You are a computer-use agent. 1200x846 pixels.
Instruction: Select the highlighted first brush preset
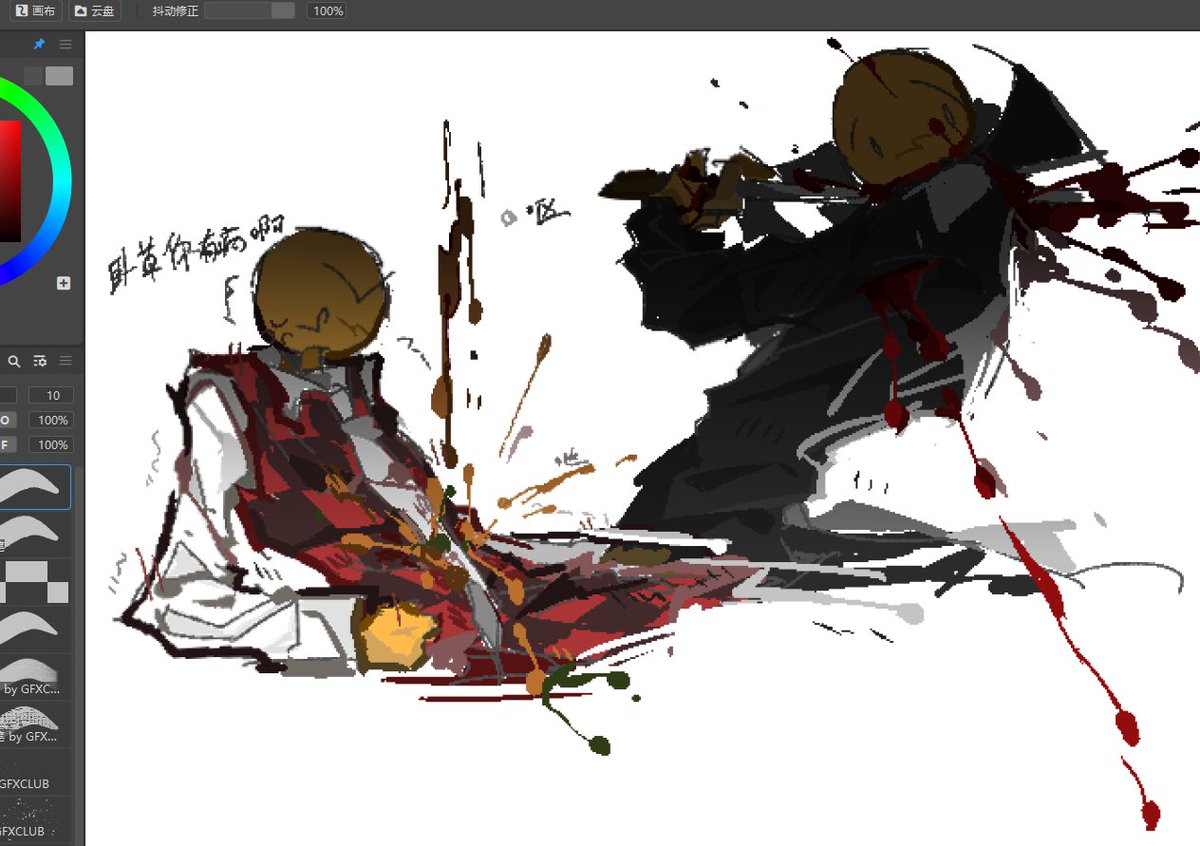(35, 487)
